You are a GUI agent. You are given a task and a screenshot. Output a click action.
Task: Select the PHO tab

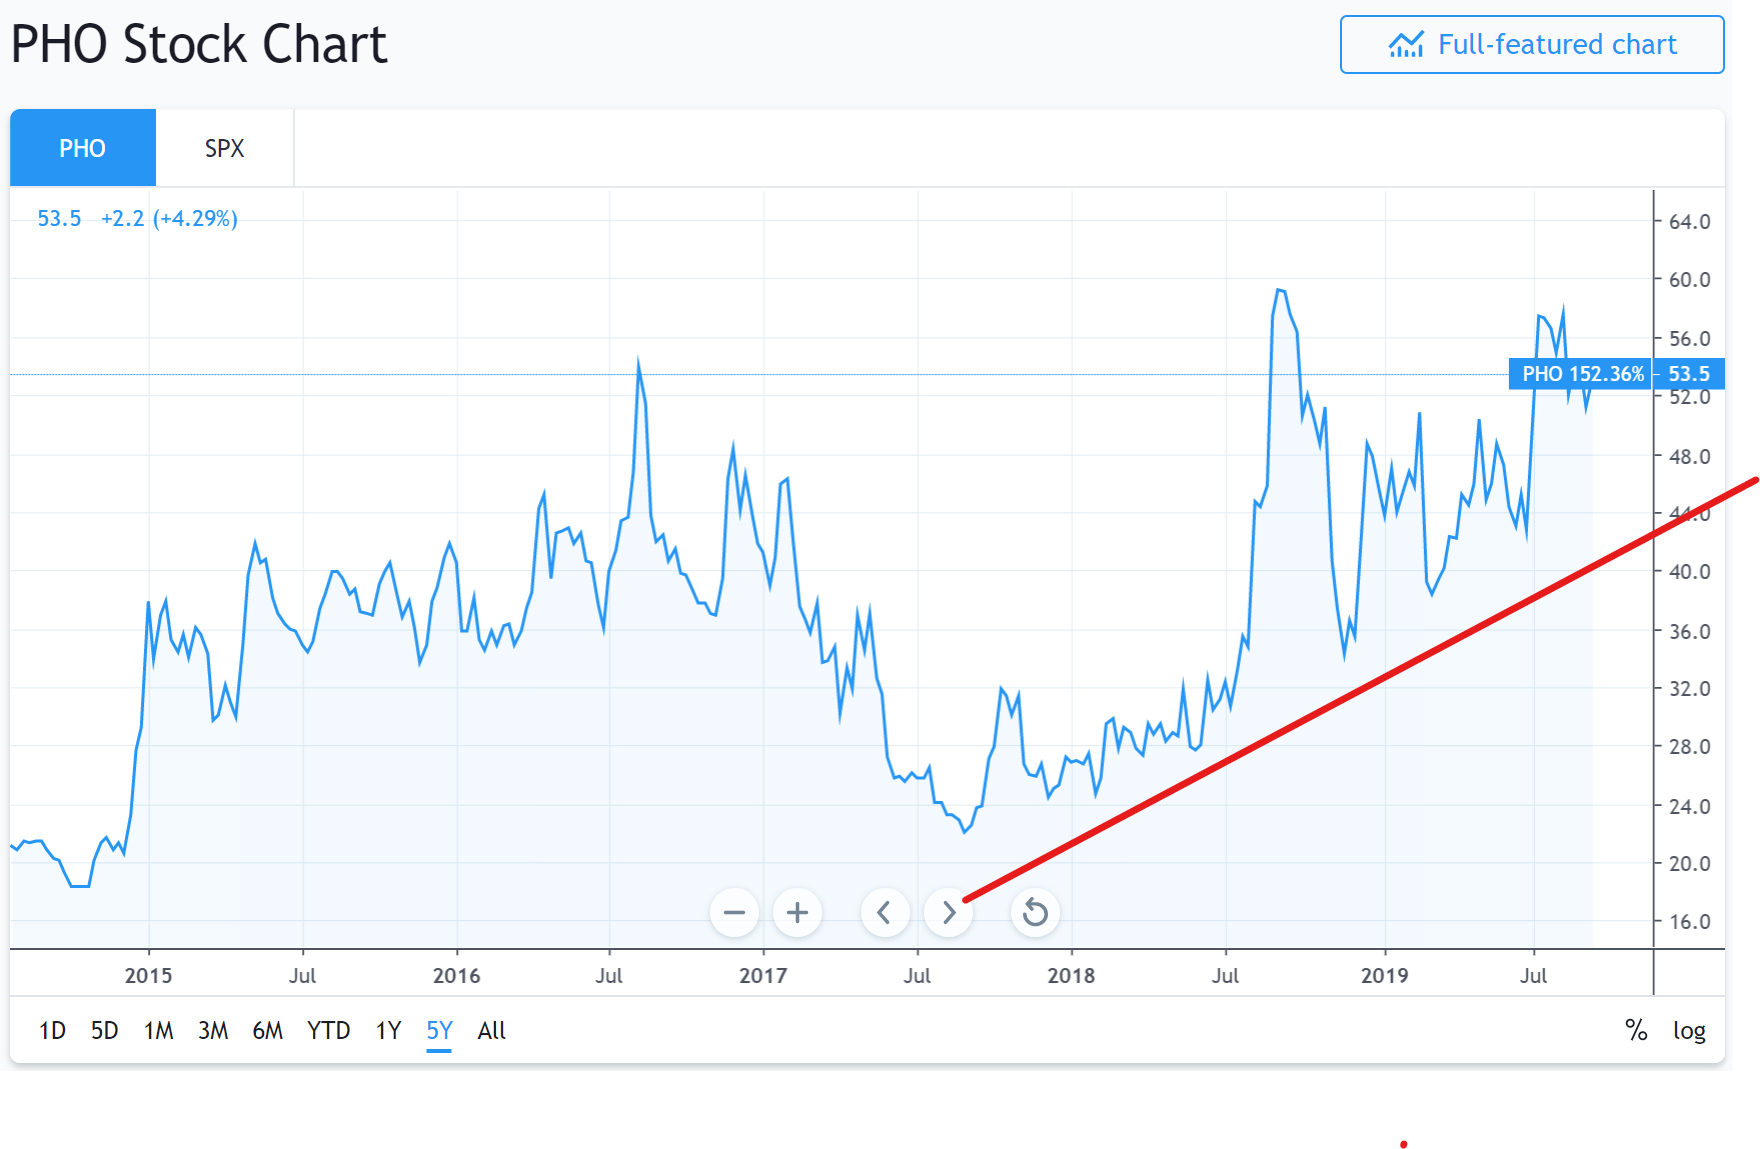tap(83, 148)
